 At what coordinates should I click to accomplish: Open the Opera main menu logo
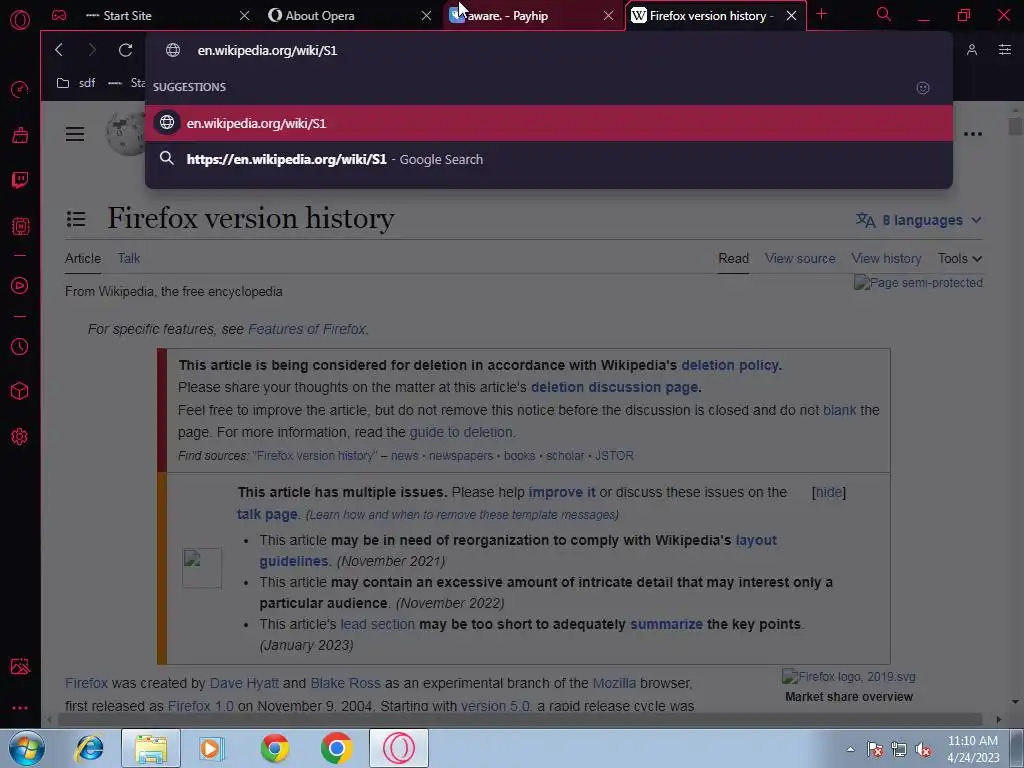(20, 19)
